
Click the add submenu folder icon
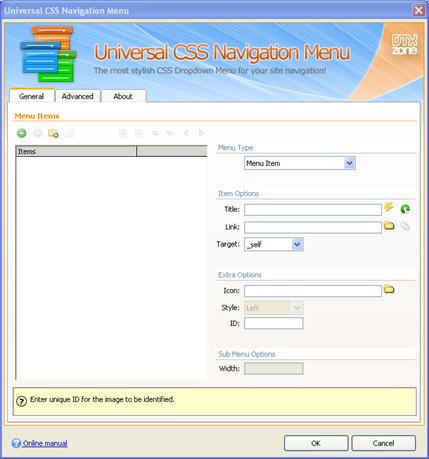pos(53,133)
